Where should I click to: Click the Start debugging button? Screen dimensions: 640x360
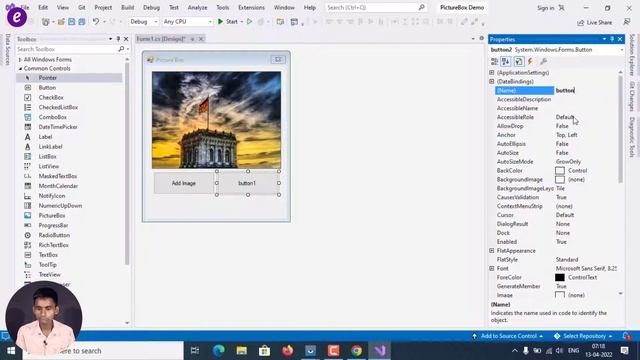pyautogui.click(x=228, y=21)
